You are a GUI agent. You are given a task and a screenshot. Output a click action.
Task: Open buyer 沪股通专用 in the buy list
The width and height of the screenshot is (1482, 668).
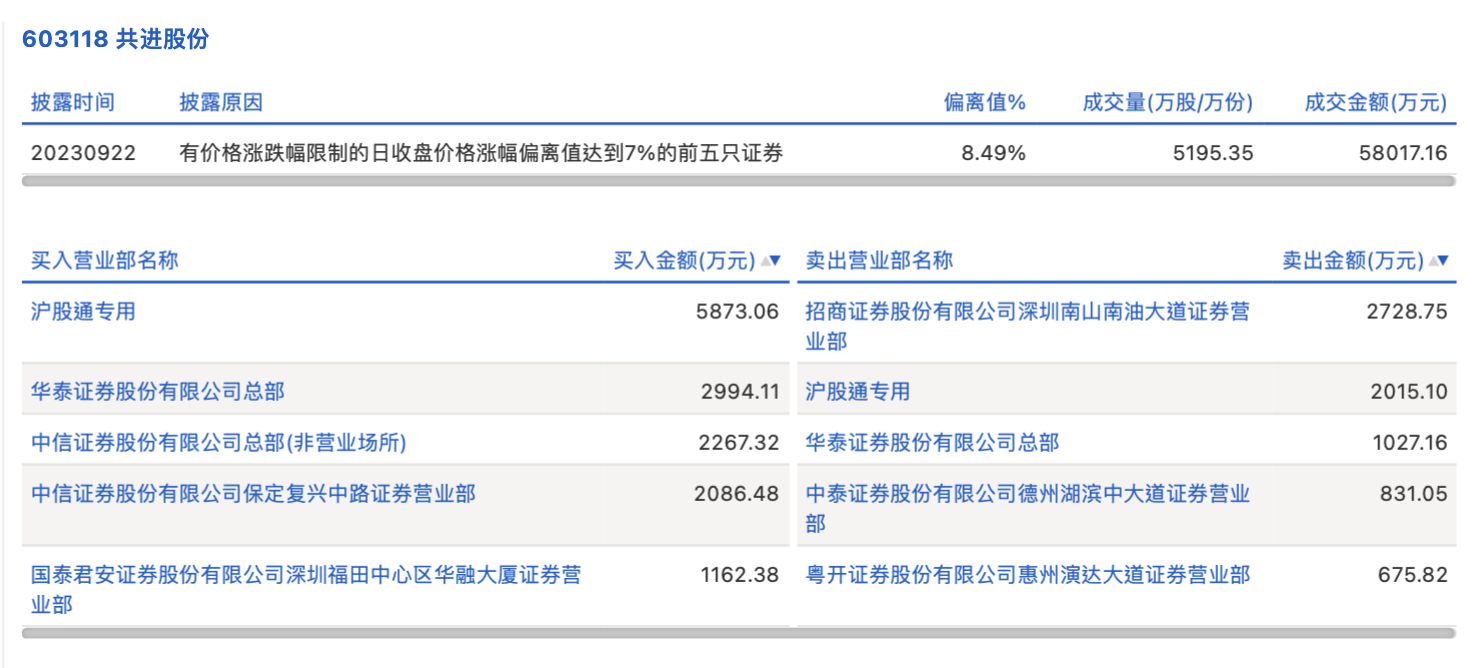click(x=83, y=311)
